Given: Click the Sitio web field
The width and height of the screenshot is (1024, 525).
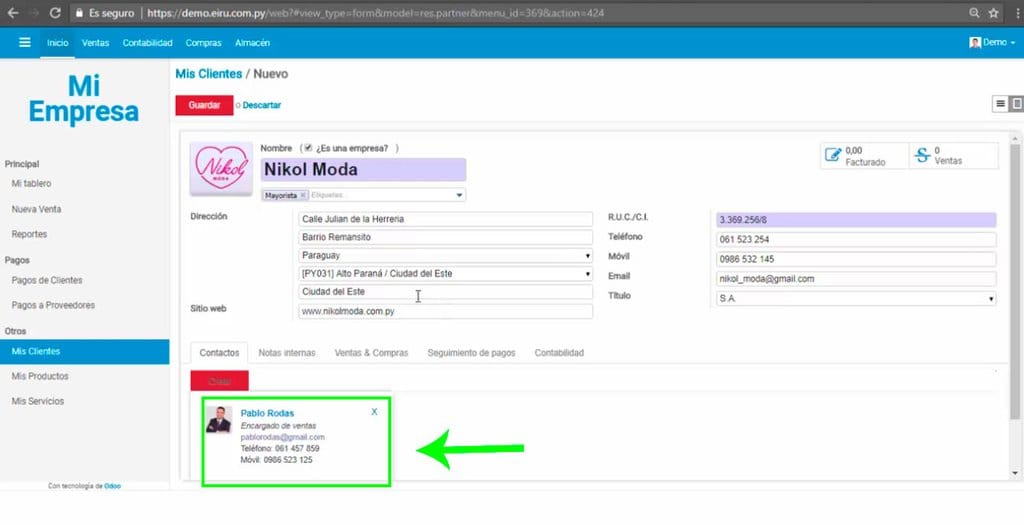Looking at the screenshot, I should click(x=445, y=311).
